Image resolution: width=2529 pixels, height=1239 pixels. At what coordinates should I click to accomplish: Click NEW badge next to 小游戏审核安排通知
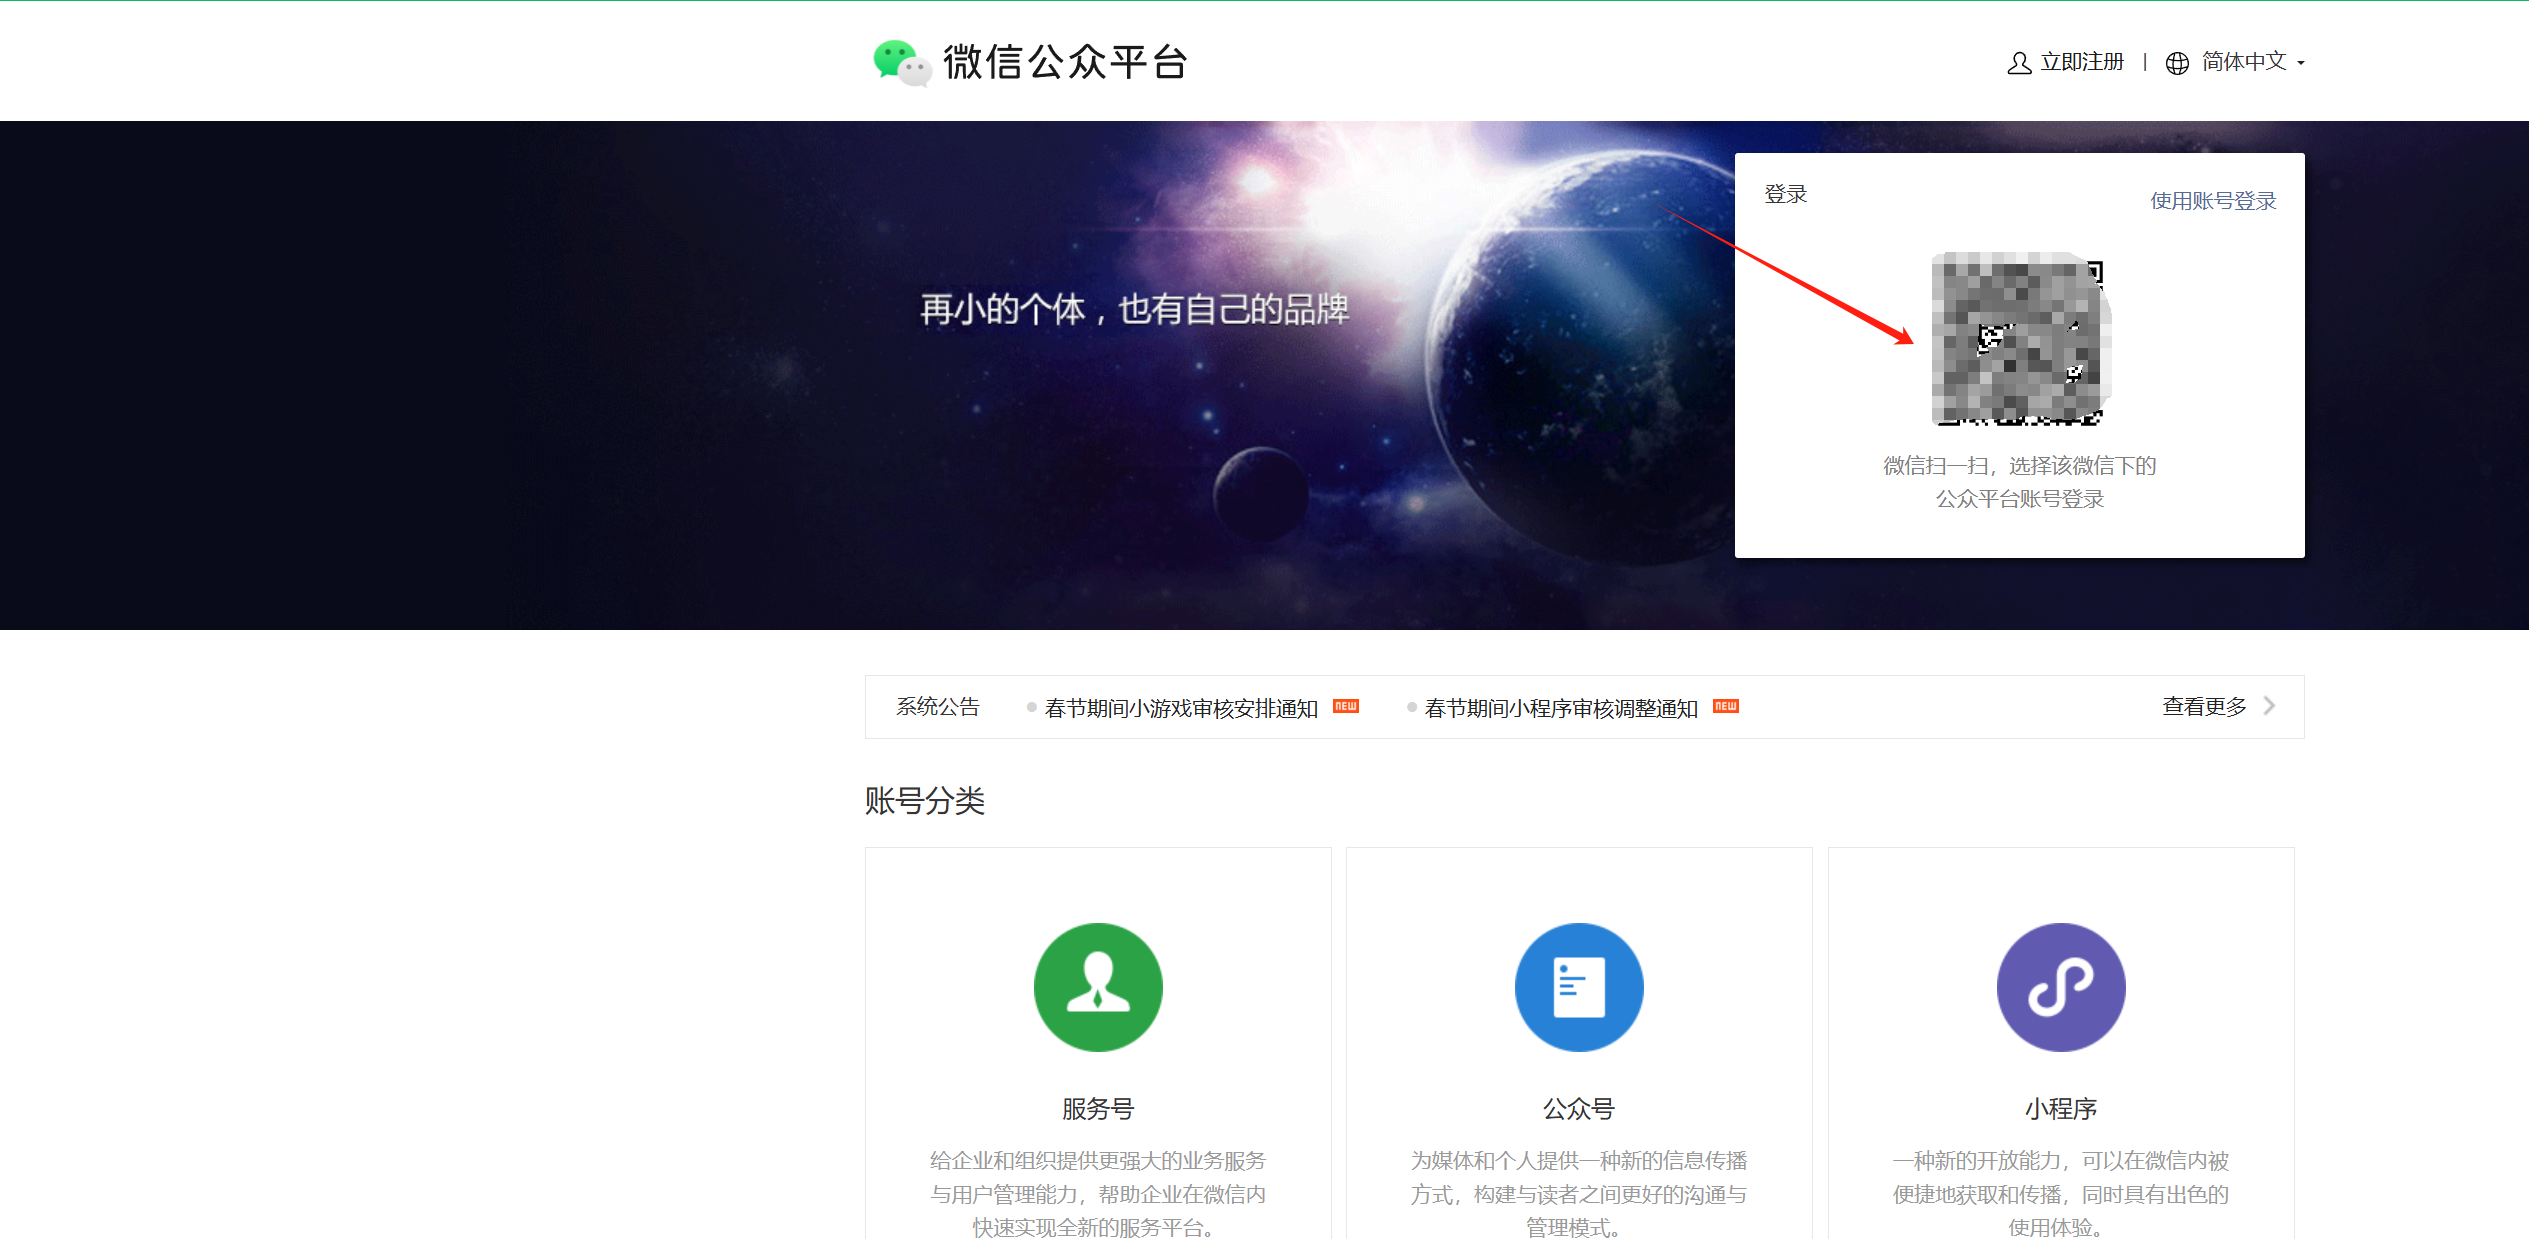[1346, 706]
